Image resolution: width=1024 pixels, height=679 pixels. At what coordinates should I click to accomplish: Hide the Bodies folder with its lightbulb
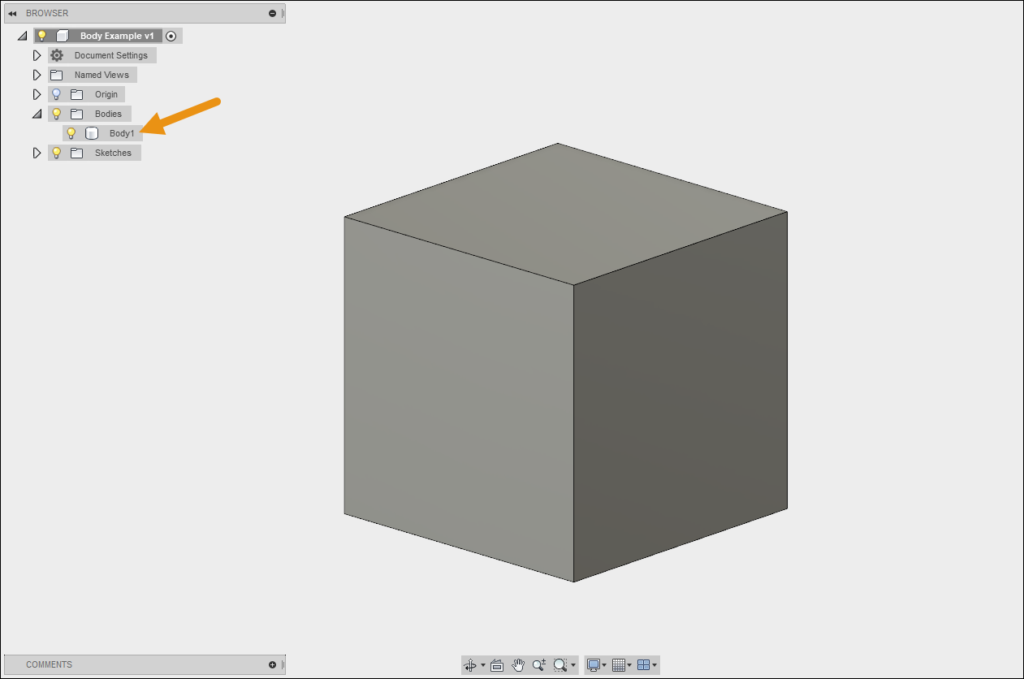(x=55, y=113)
